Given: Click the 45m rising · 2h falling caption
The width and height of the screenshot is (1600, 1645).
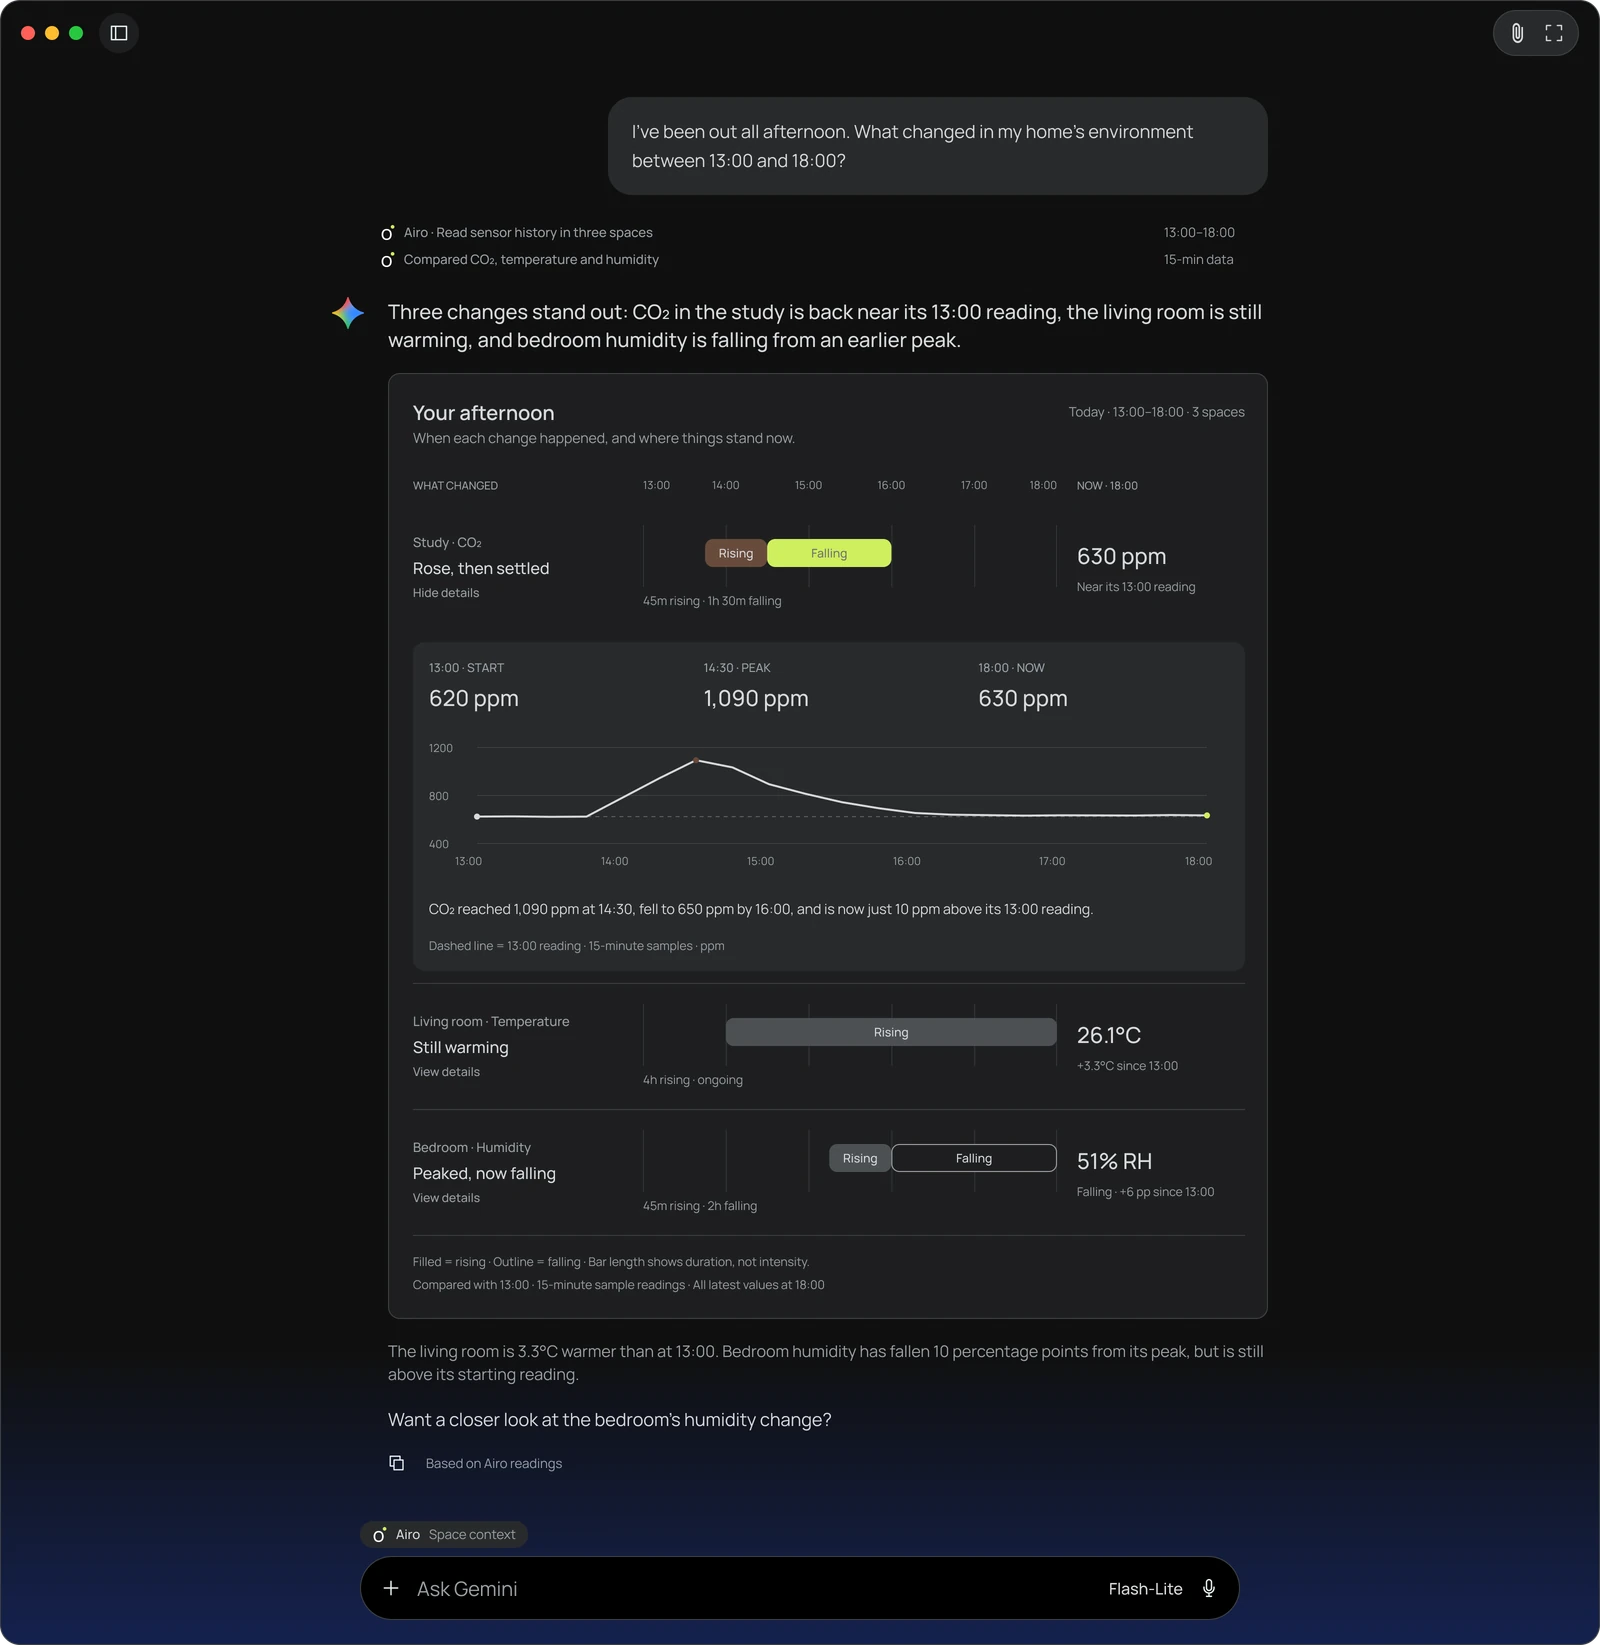Looking at the screenshot, I should [x=700, y=1206].
